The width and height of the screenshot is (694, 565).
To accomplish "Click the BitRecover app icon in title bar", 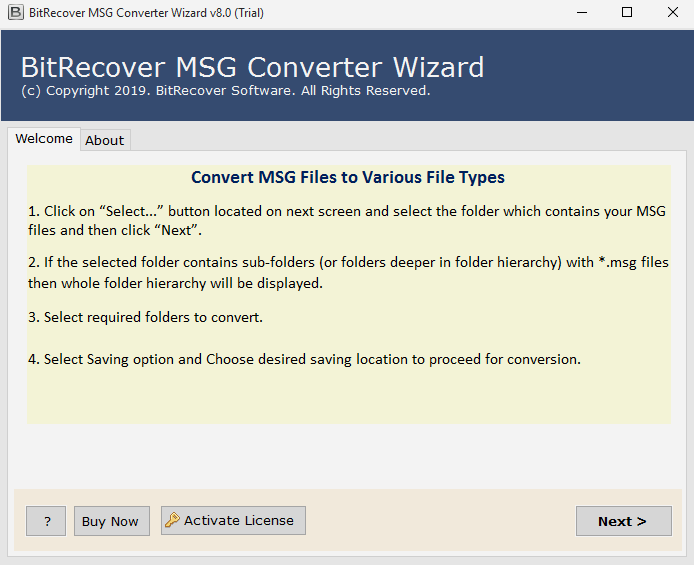I will click(x=15, y=12).
